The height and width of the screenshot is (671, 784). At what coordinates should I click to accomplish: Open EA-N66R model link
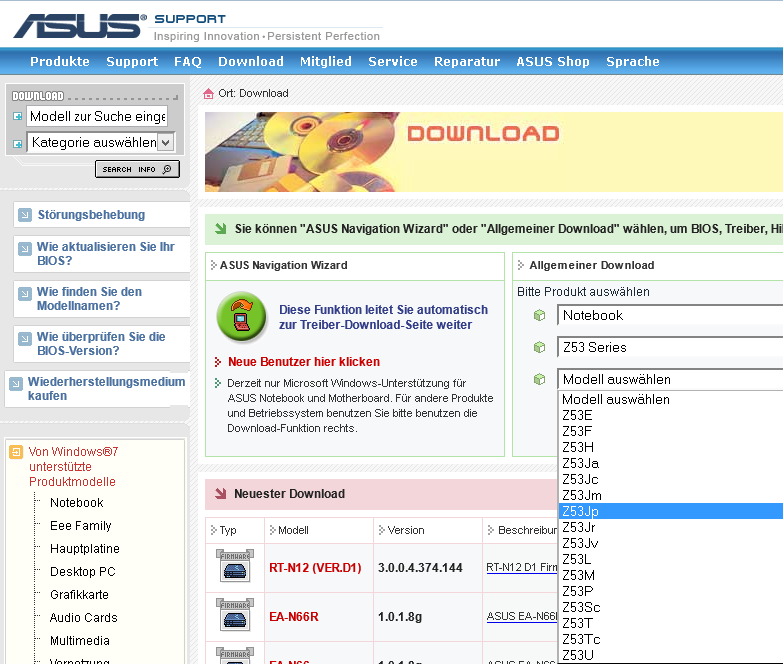tap(294, 616)
